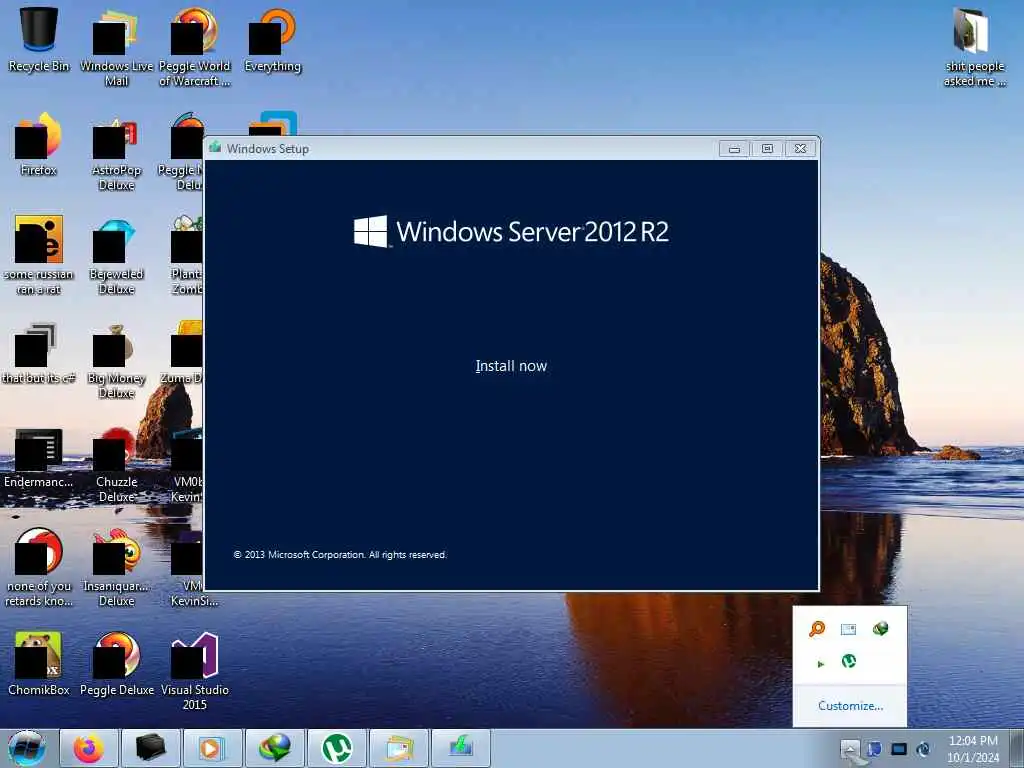This screenshot has width=1024, height=768.
Task: Open Internet Download Manager taskbar icon
Action: pyautogui.click(x=274, y=748)
